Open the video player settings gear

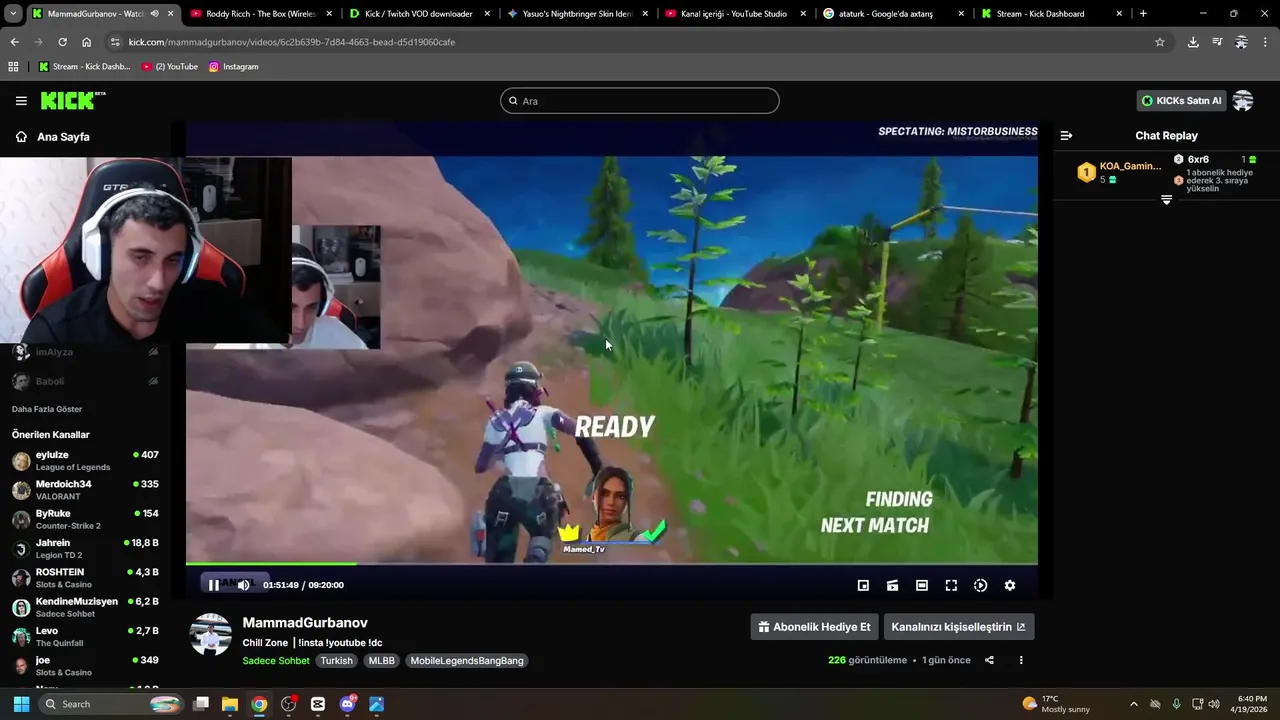(x=1010, y=585)
